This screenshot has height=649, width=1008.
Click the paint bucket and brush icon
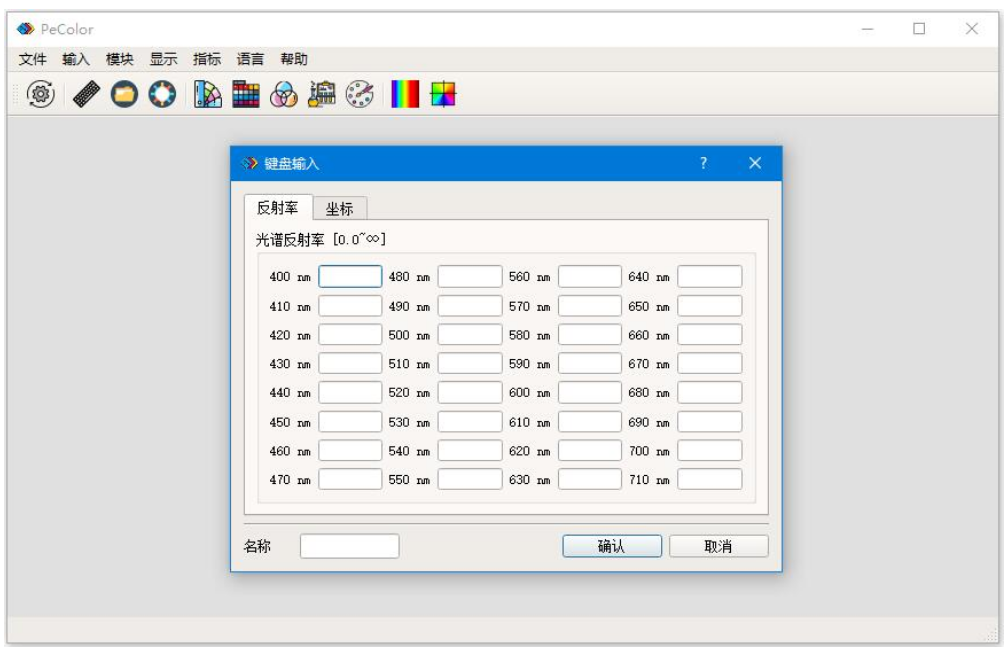click(x=321, y=94)
